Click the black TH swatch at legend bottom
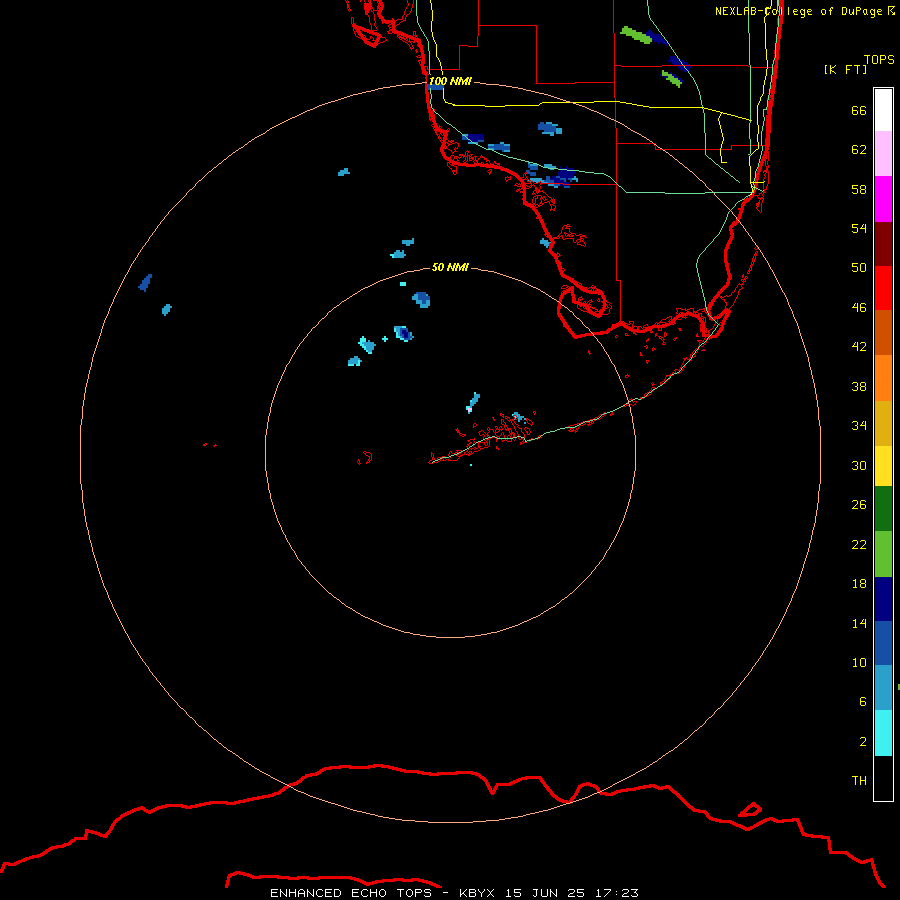This screenshot has height=900, width=900. 883,778
